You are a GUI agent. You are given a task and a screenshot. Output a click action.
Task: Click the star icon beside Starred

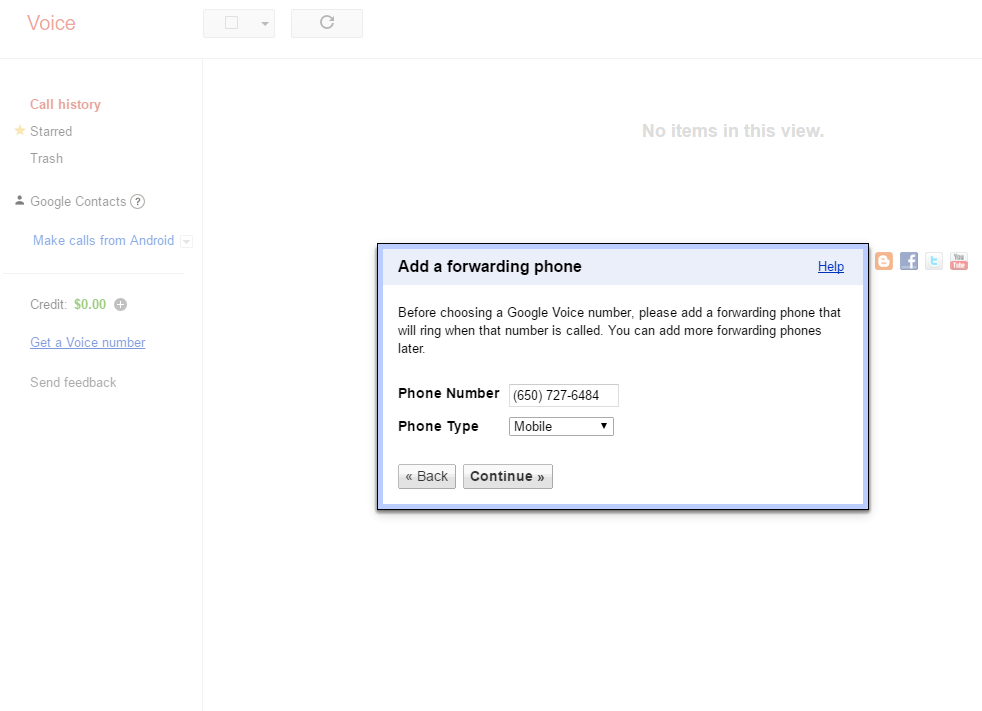pyautogui.click(x=19, y=130)
